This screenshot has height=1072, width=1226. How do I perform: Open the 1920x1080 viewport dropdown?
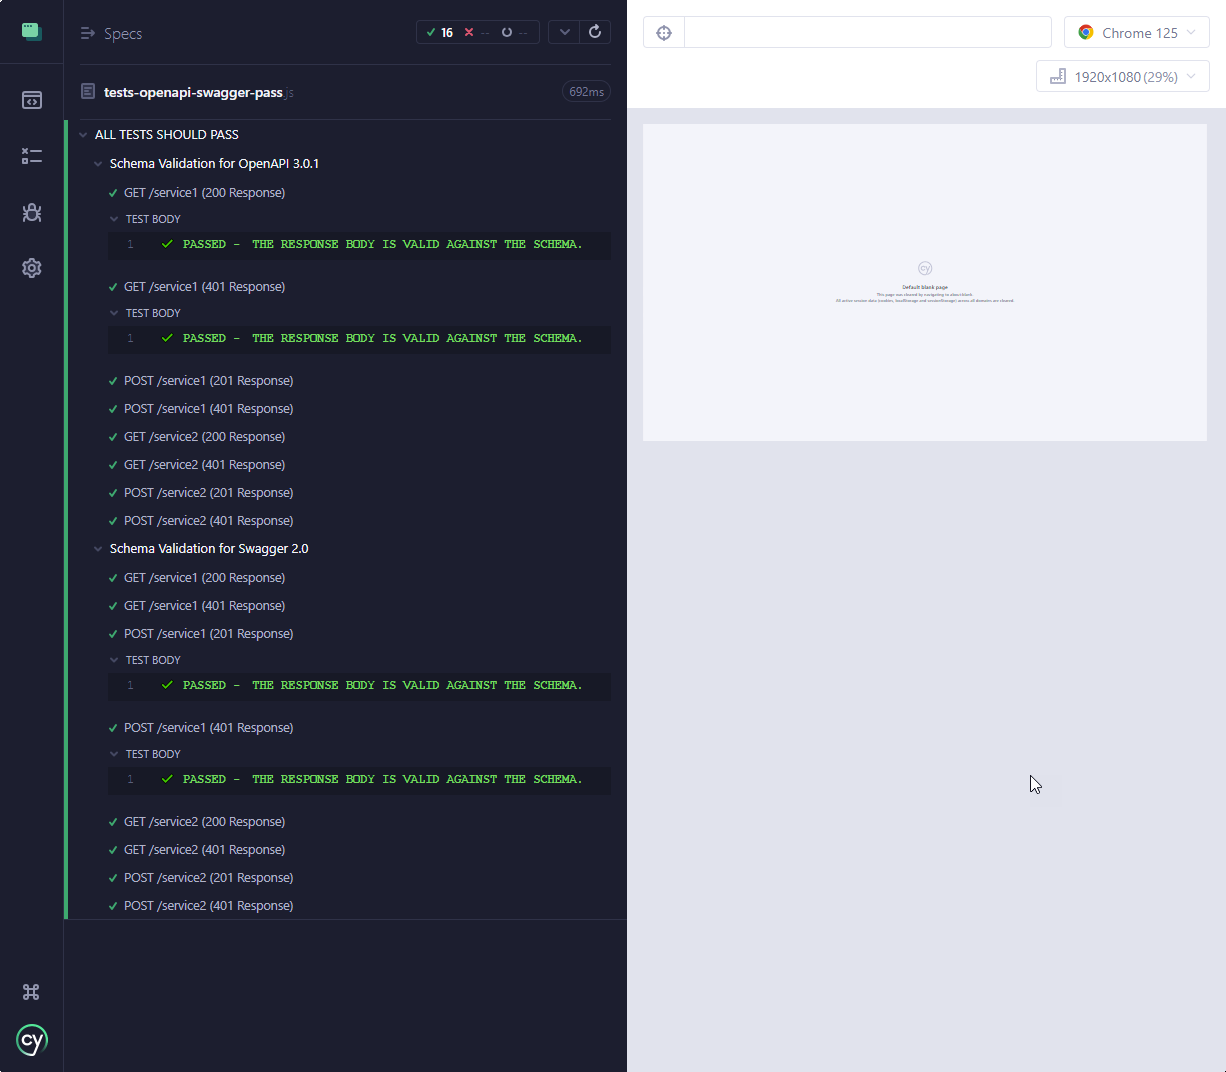click(1123, 76)
